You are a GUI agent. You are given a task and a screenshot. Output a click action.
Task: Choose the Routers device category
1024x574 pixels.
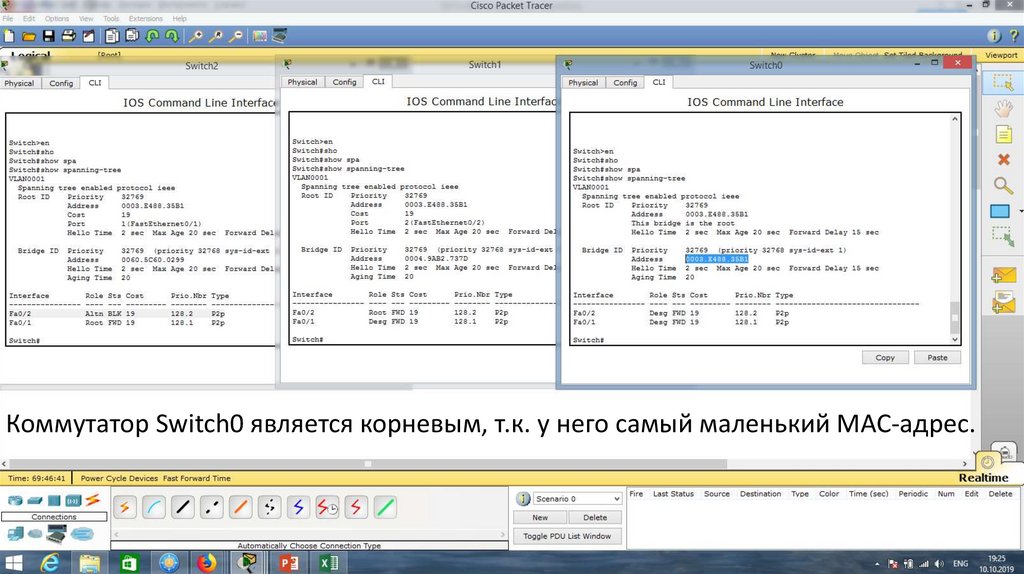tap(14, 501)
